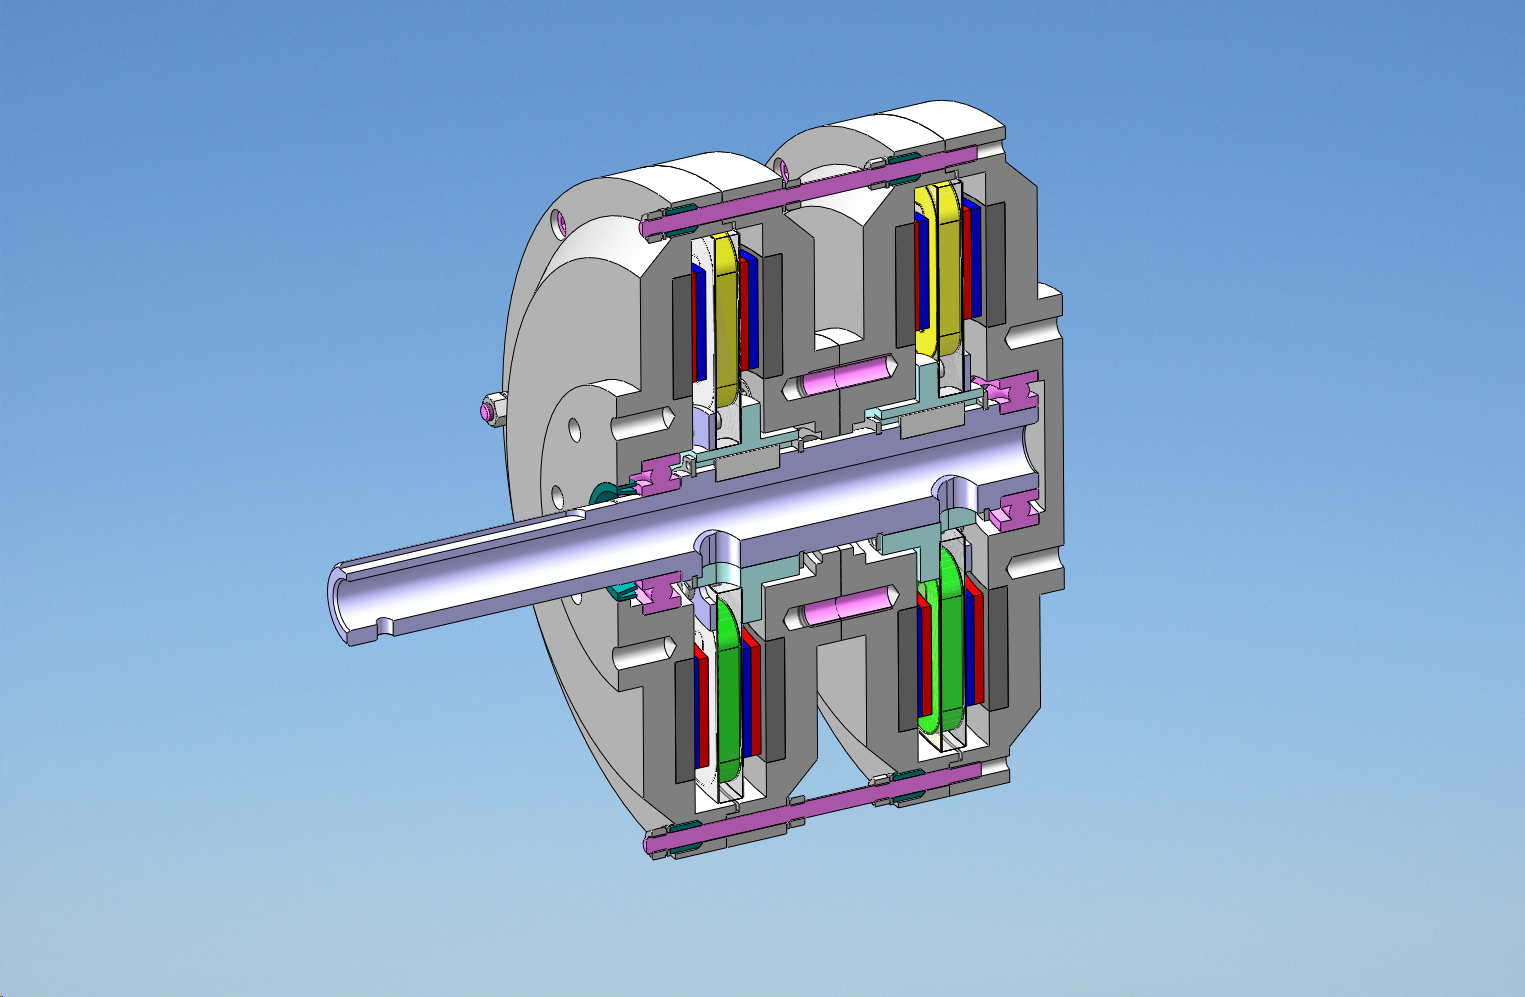Select the pink hex nut on the housing's left side
The width and height of the screenshot is (1525, 997).
(490, 410)
